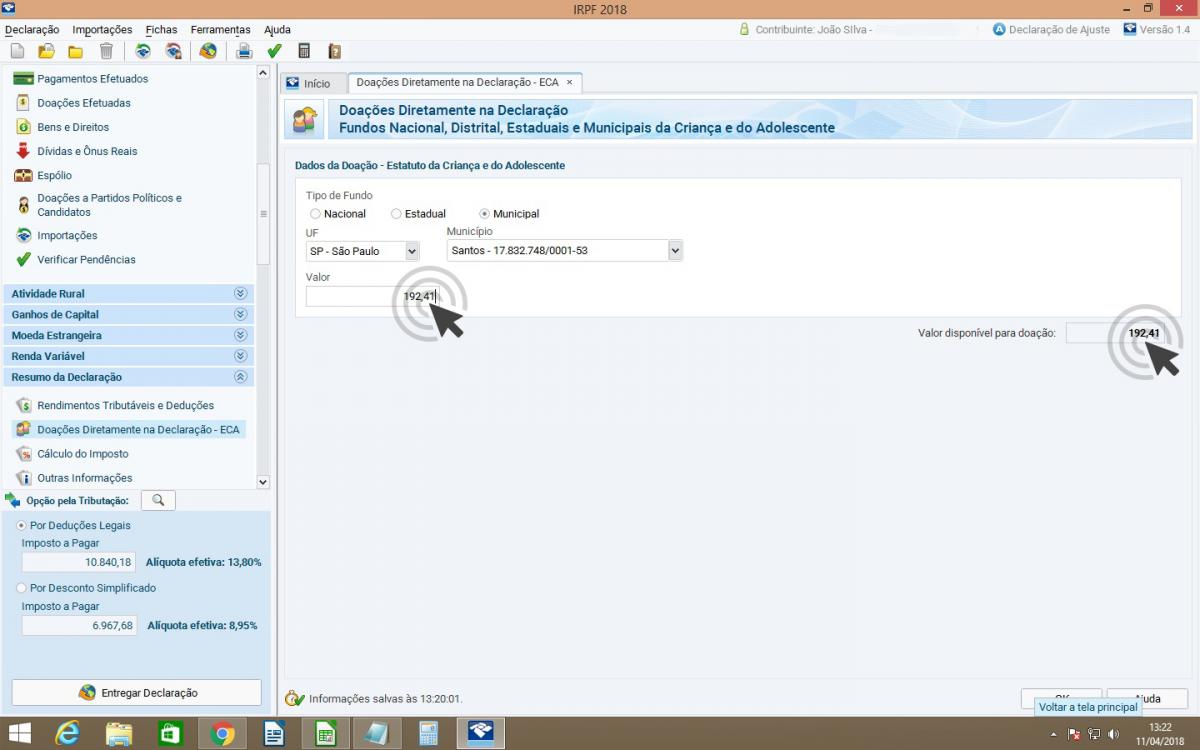Image resolution: width=1200 pixels, height=750 pixels.
Task: Click sidebar scrollbar up arrow
Action: (263, 73)
